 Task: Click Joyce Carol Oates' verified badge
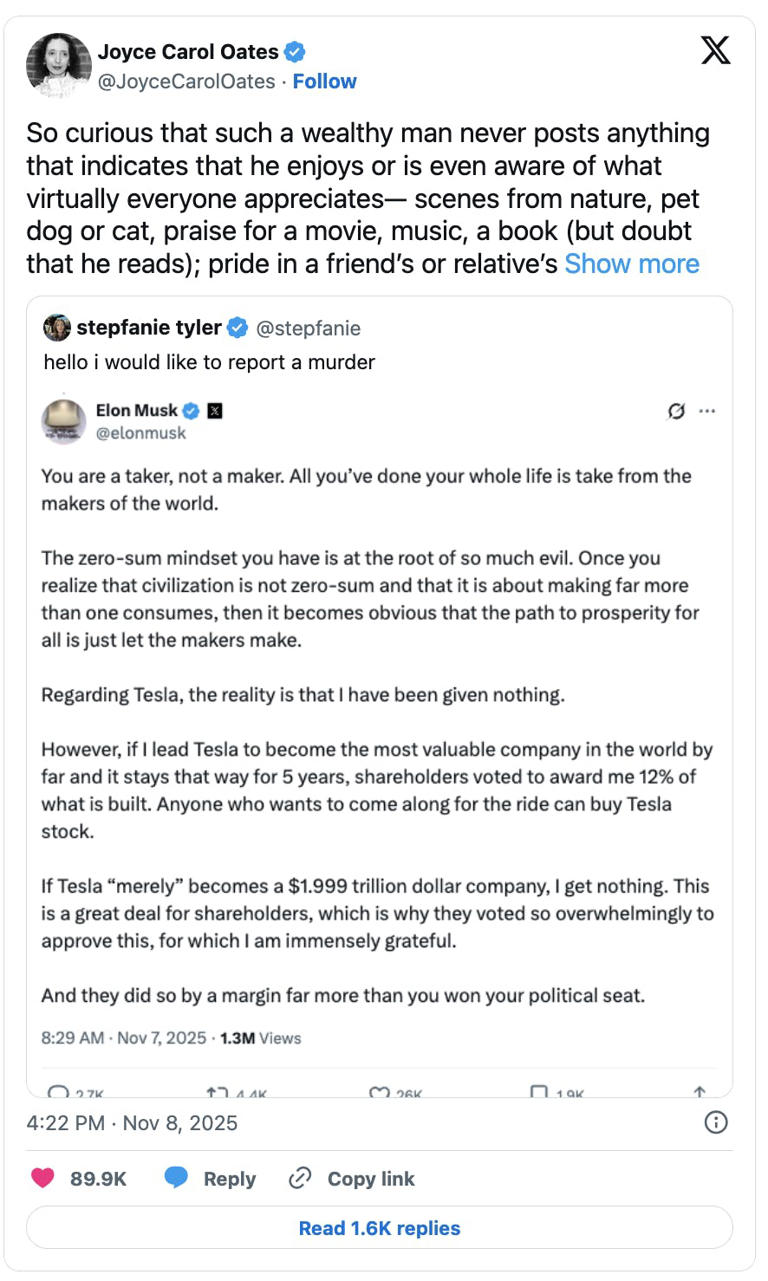(294, 53)
